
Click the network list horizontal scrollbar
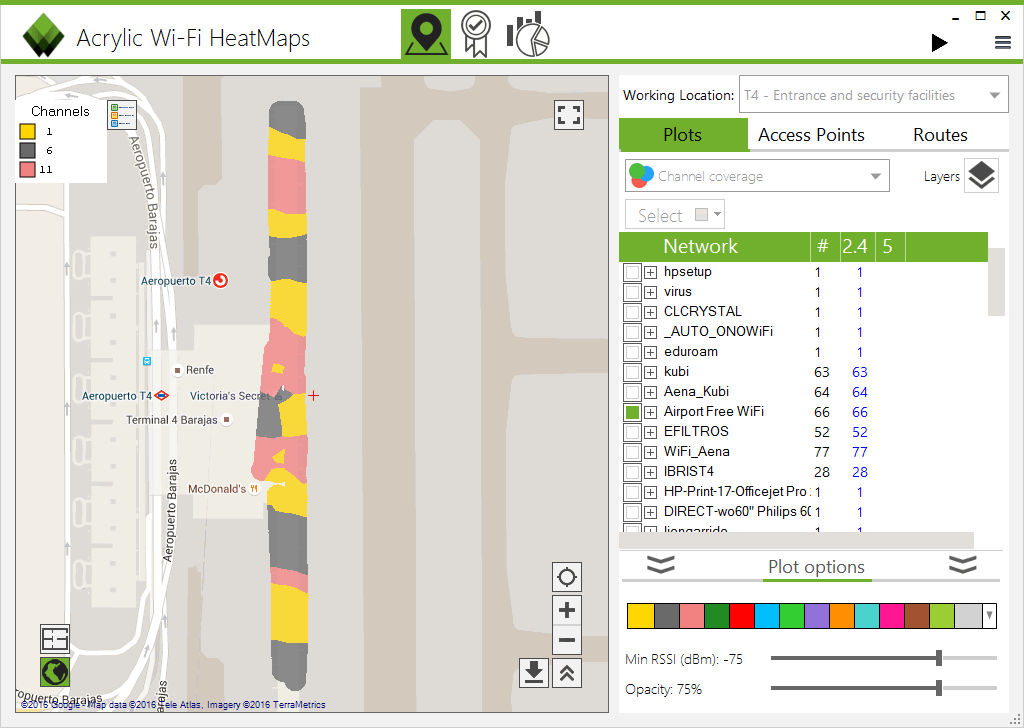(x=796, y=540)
